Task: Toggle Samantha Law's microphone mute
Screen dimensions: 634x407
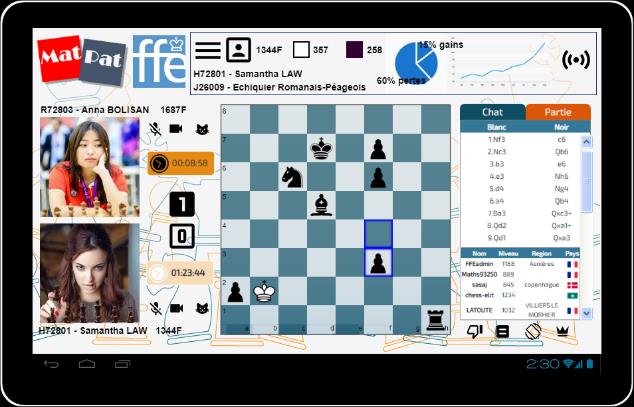Action: (156, 309)
